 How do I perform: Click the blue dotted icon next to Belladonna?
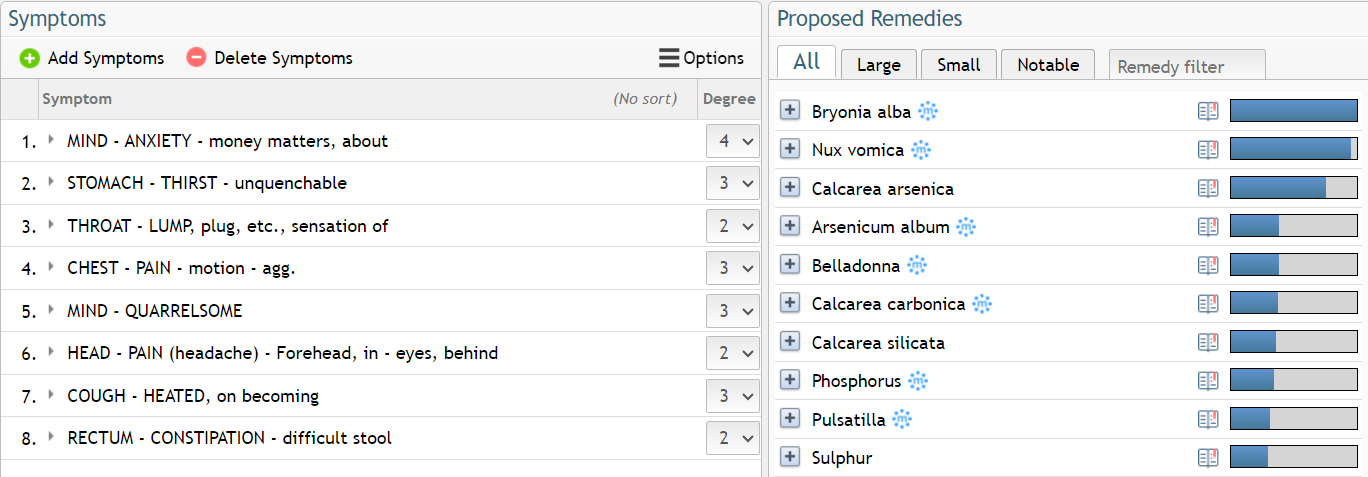point(917,265)
